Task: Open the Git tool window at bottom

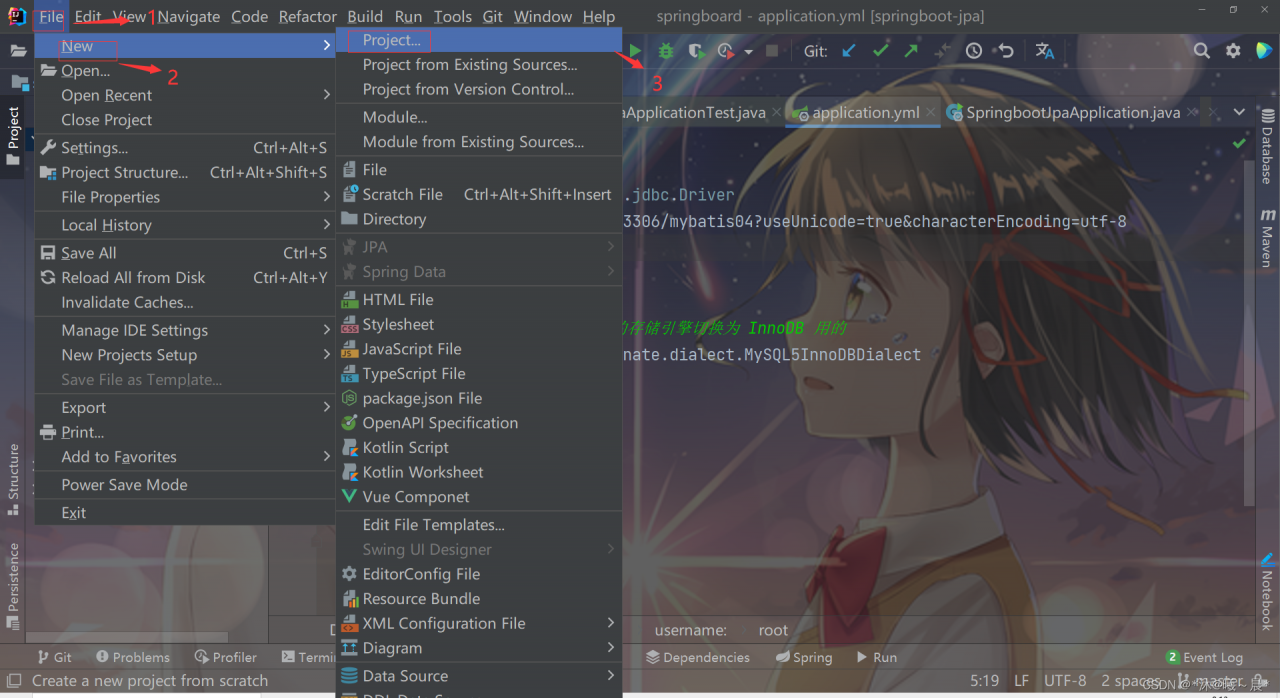Action: [54, 657]
